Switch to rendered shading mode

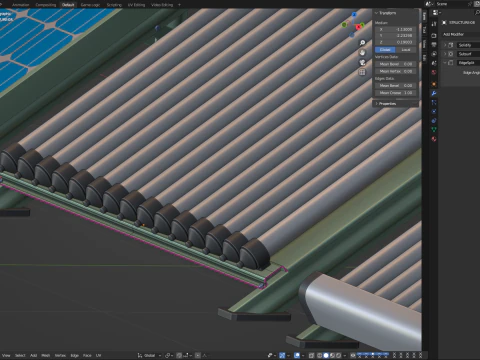[338, 355]
